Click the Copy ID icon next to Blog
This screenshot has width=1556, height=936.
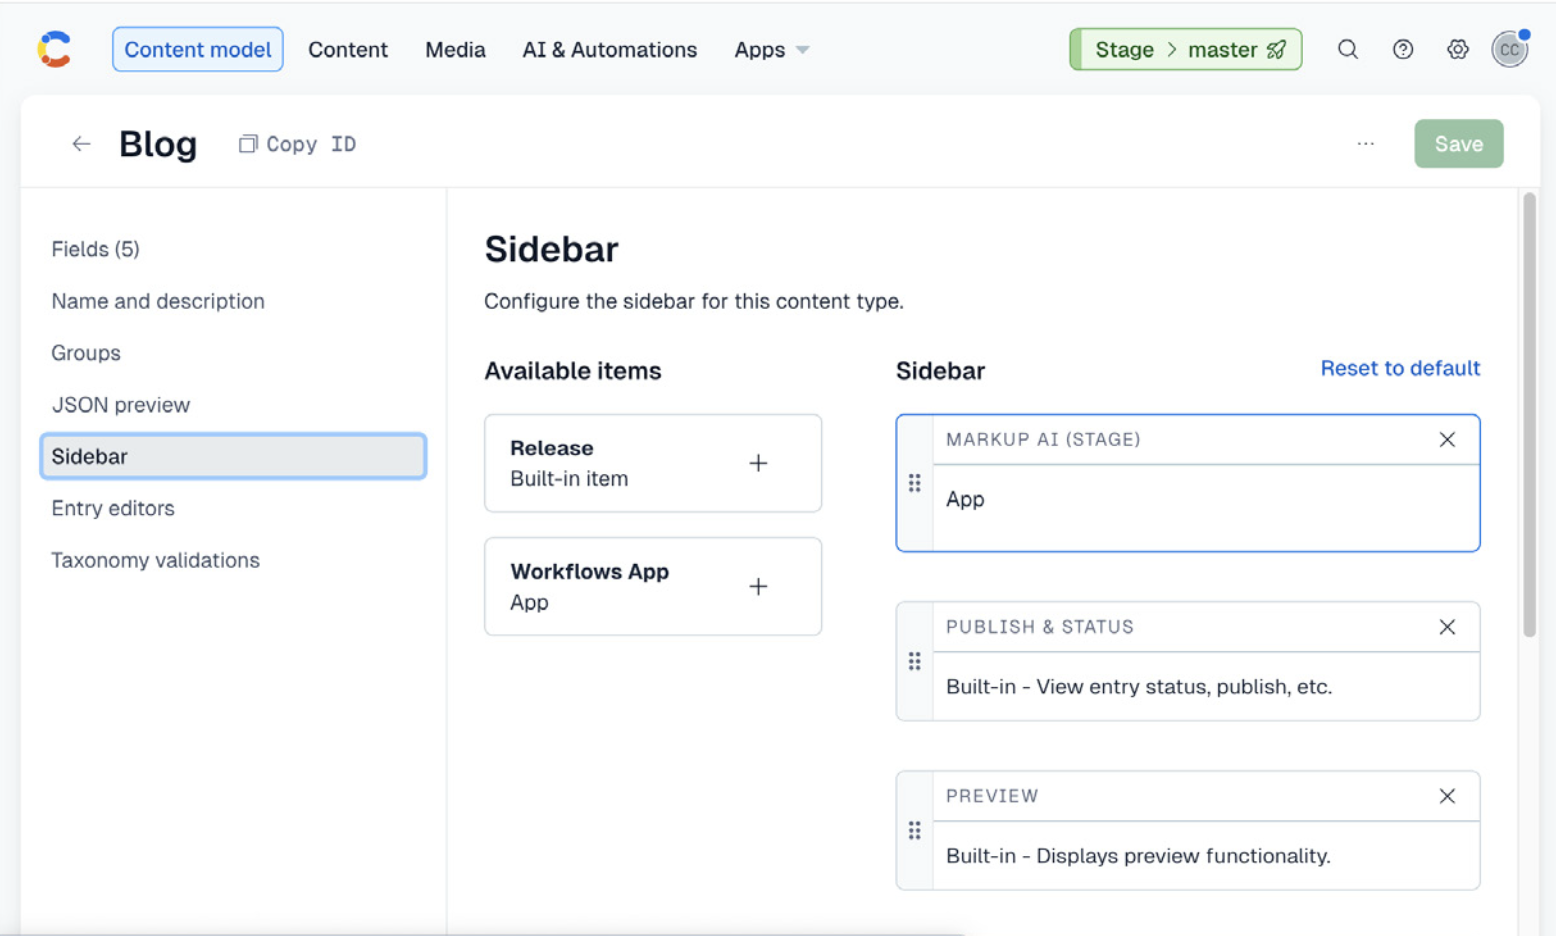click(x=247, y=143)
